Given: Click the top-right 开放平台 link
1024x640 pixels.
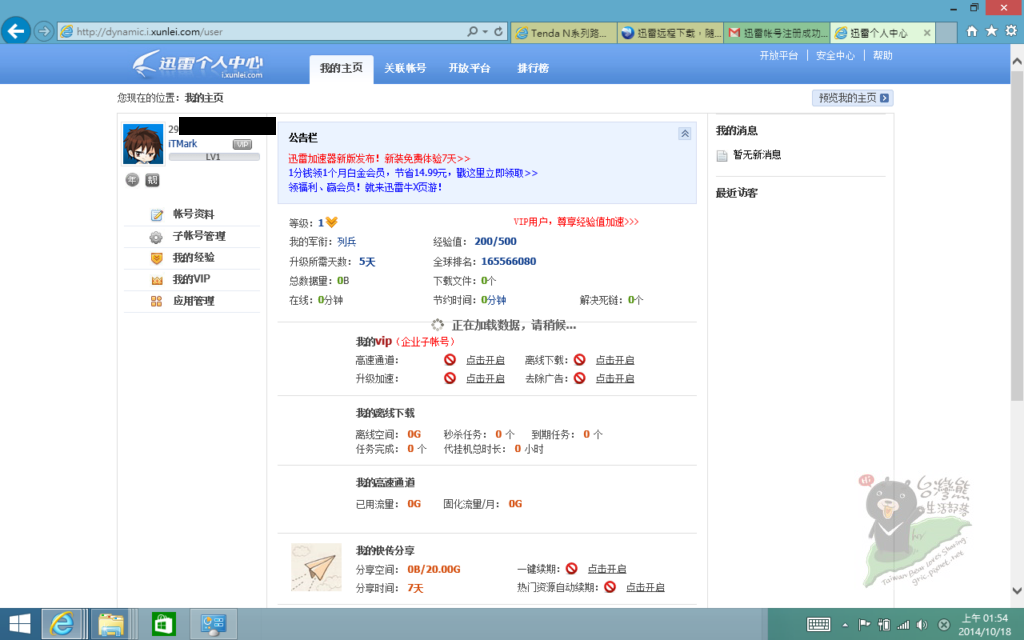Looking at the screenshot, I should coord(778,56).
